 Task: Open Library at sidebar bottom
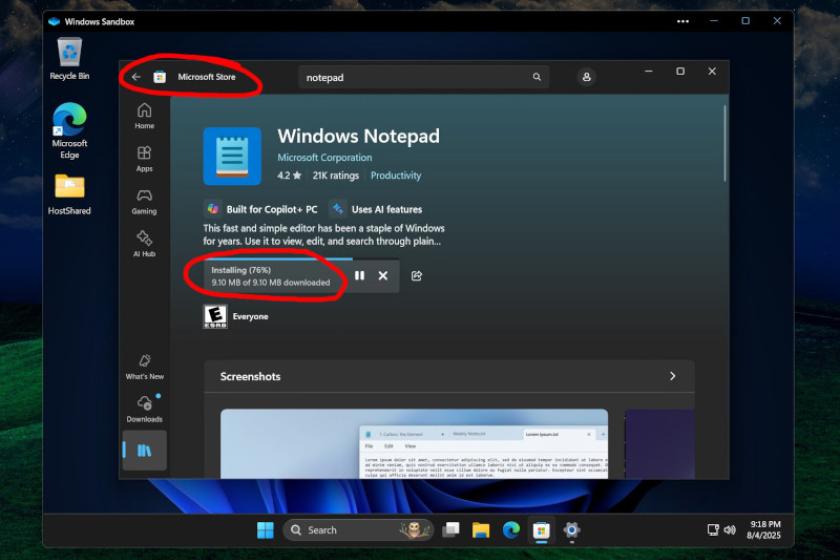point(145,450)
